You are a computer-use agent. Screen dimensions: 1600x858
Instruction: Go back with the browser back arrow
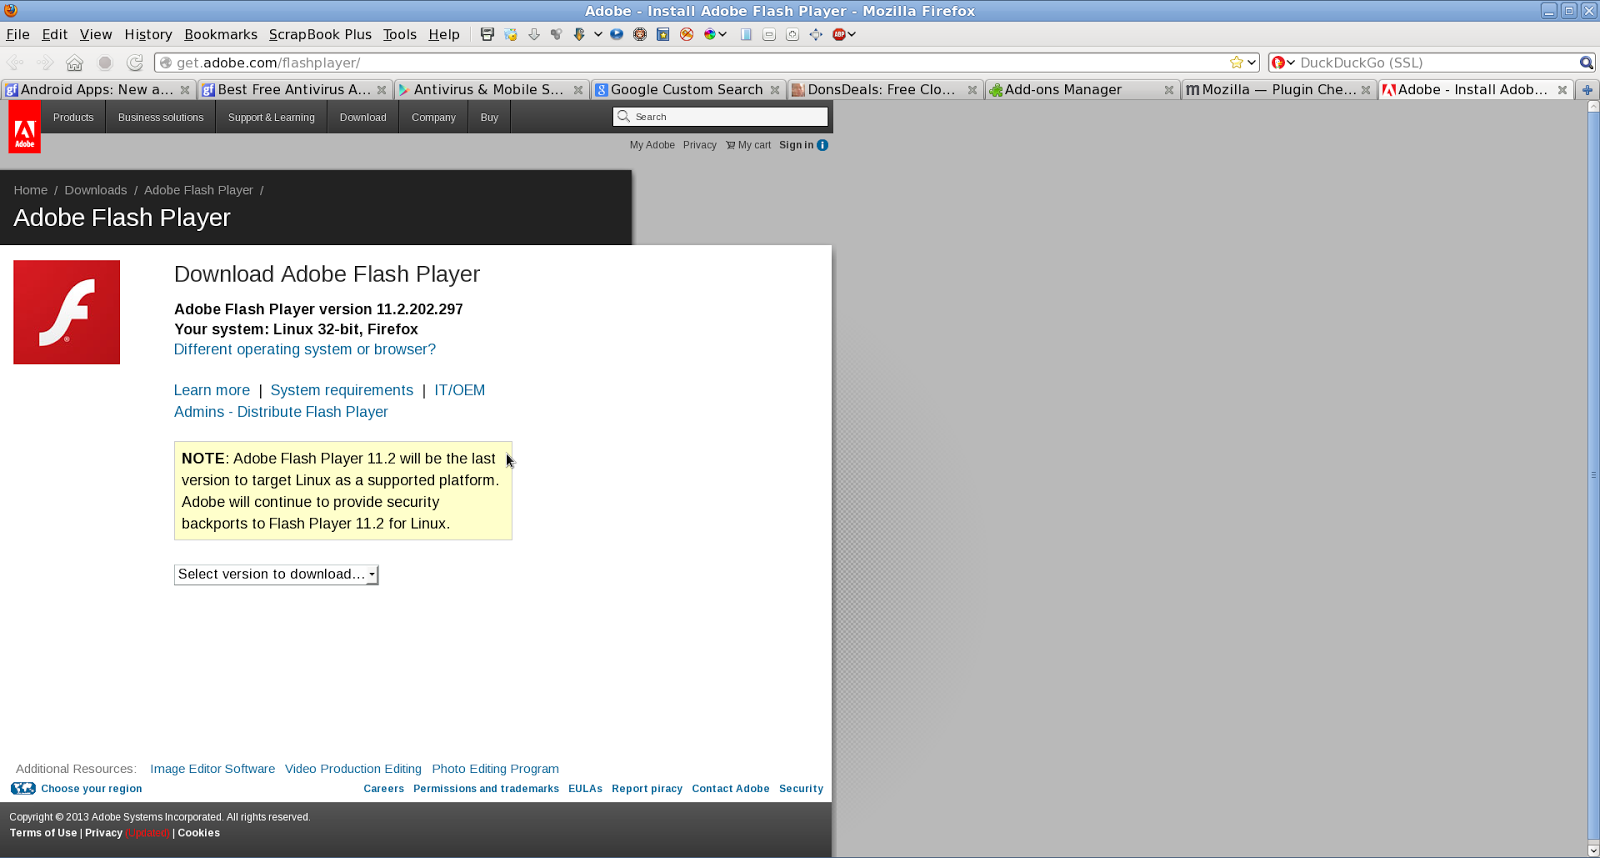pos(16,62)
